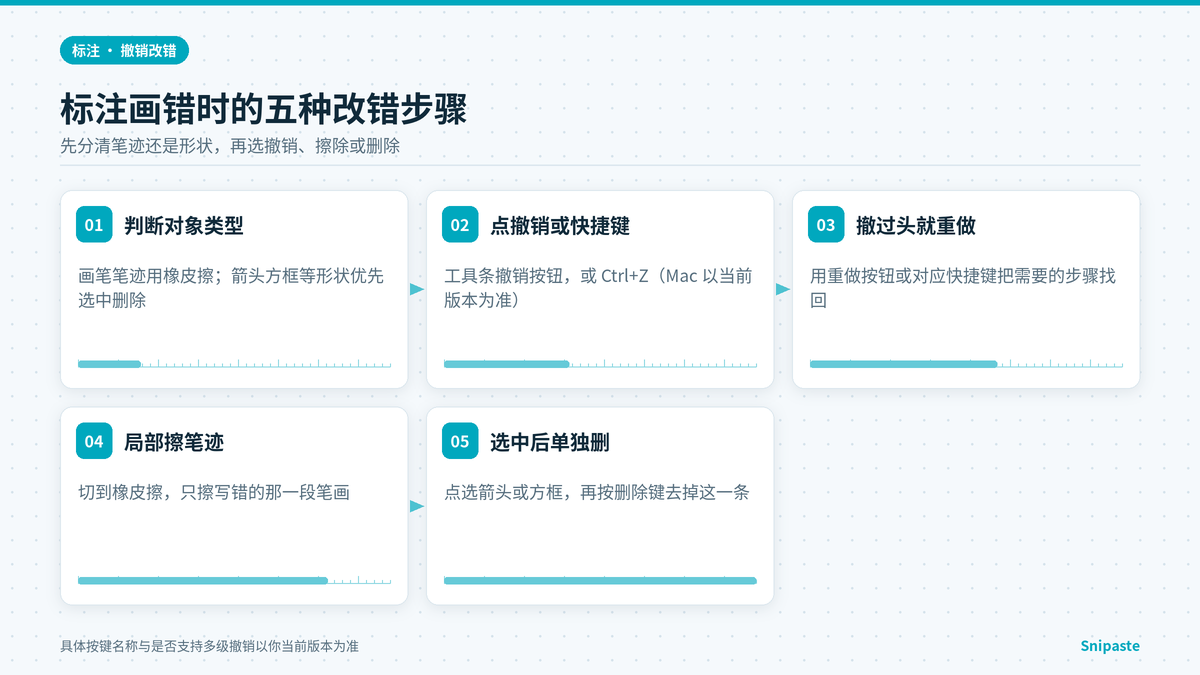Click subtitle 先分清笔迹还是形状，再选撤销、擦除或删除
The width and height of the screenshot is (1200, 675).
click(x=230, y=146)
